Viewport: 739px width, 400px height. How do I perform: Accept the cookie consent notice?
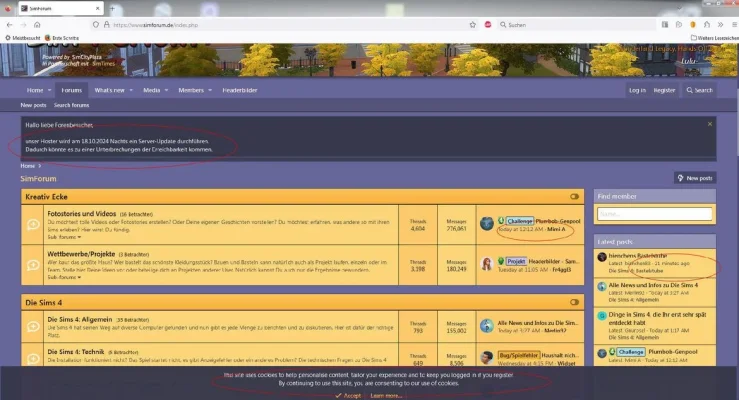point(348,395)
